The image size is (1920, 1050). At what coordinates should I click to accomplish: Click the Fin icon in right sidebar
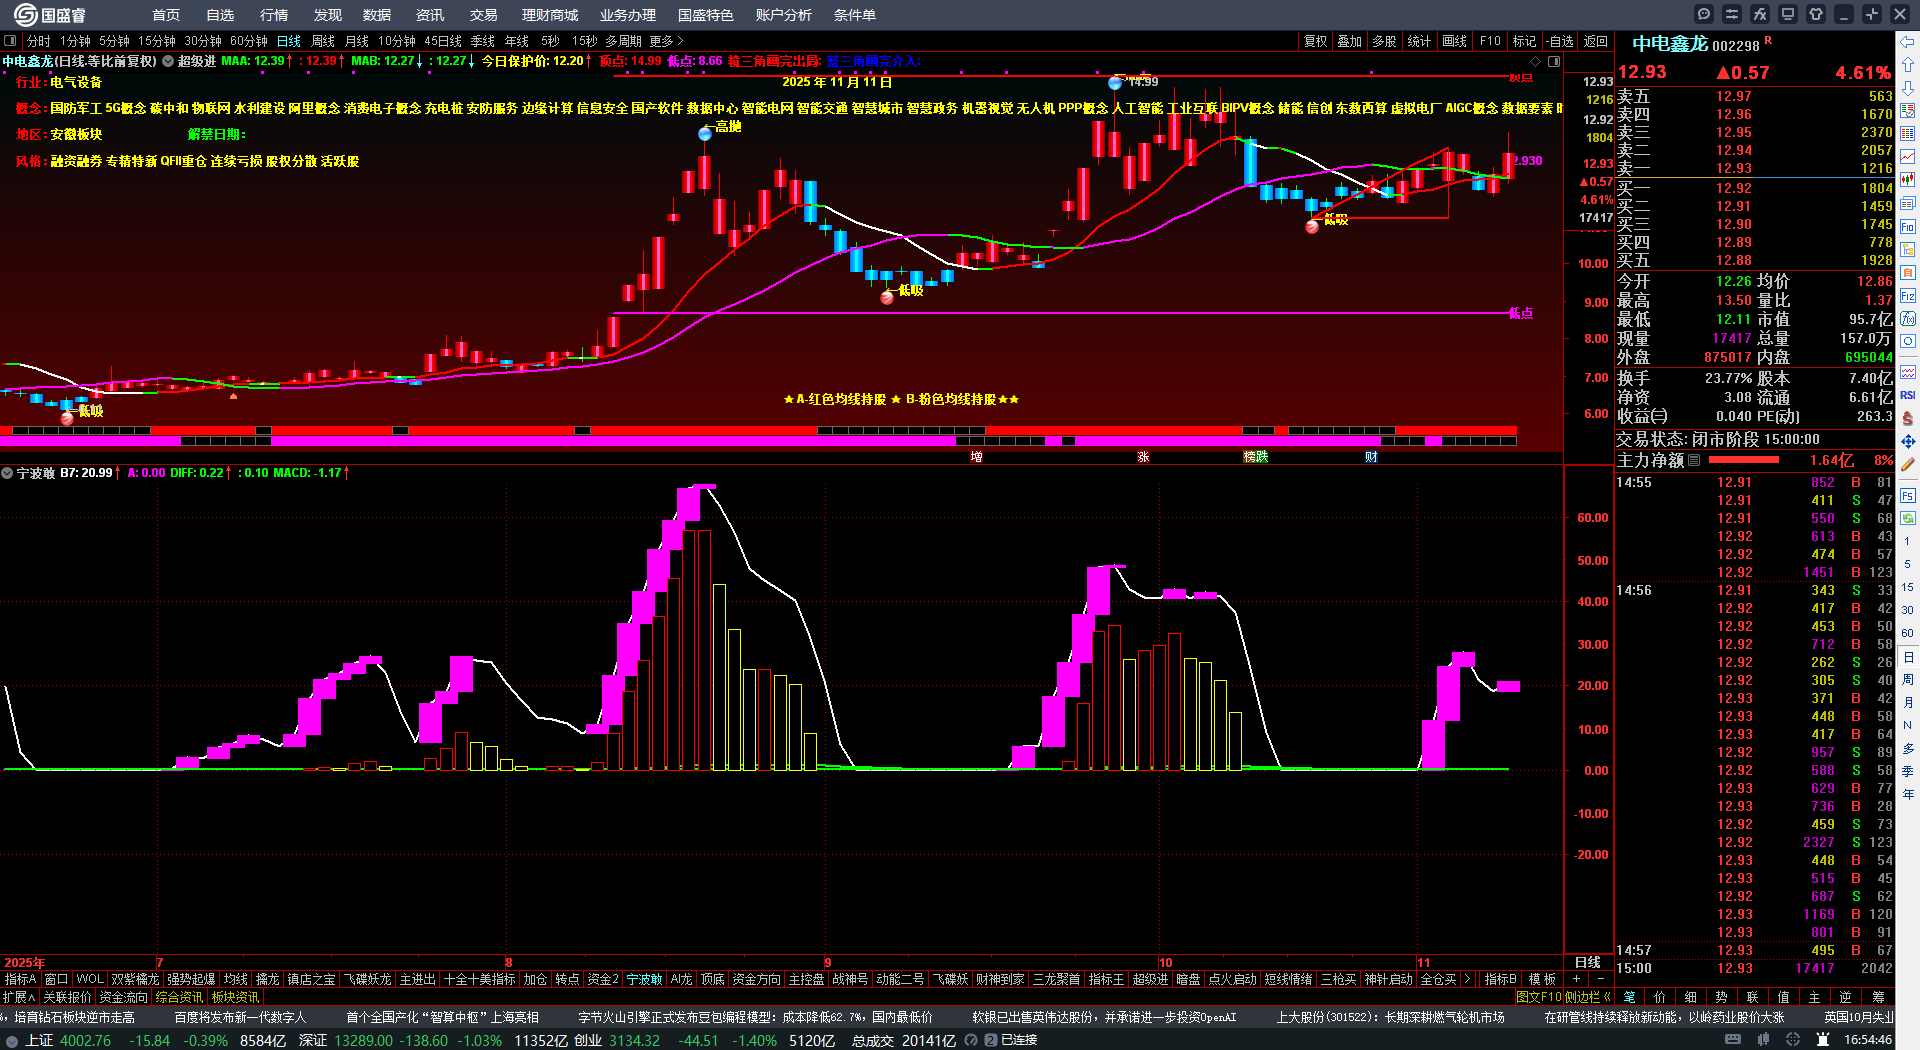(x=1908, y=227)
